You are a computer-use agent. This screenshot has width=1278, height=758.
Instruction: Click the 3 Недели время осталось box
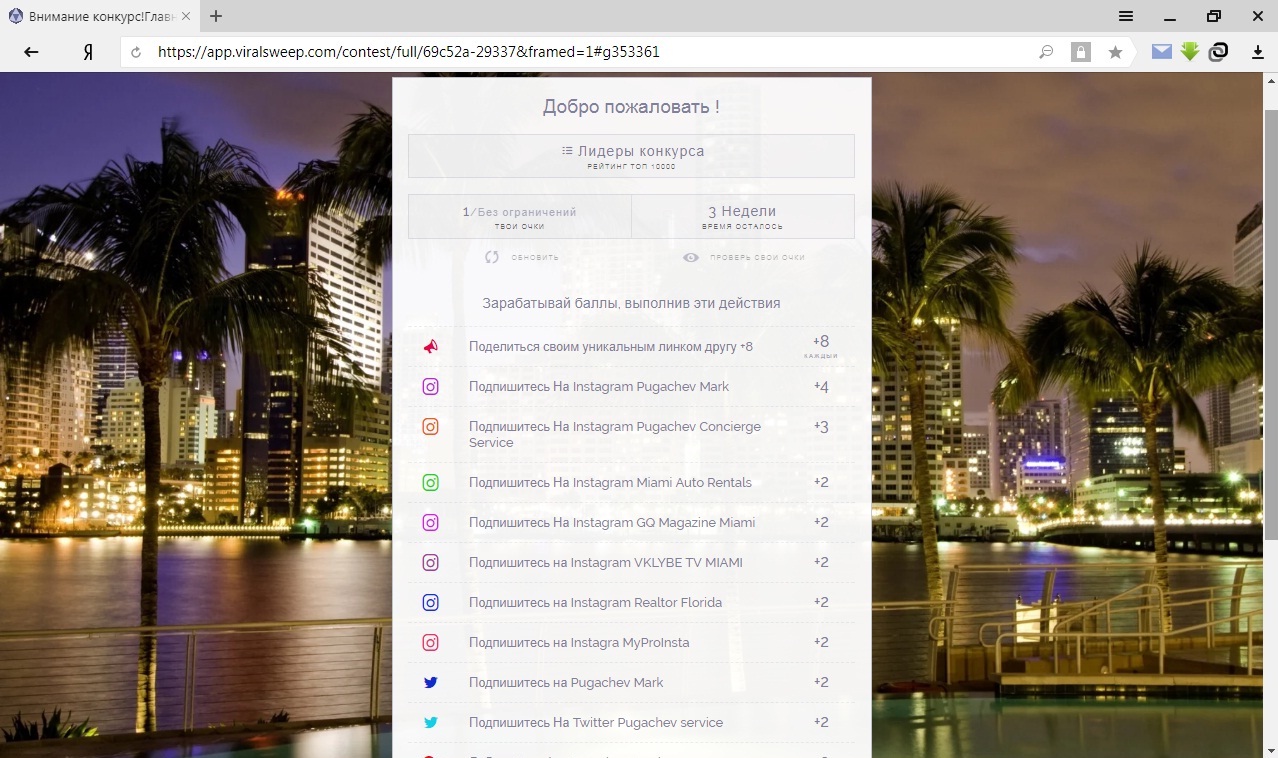pyautogui.click(x=743, y=216)
